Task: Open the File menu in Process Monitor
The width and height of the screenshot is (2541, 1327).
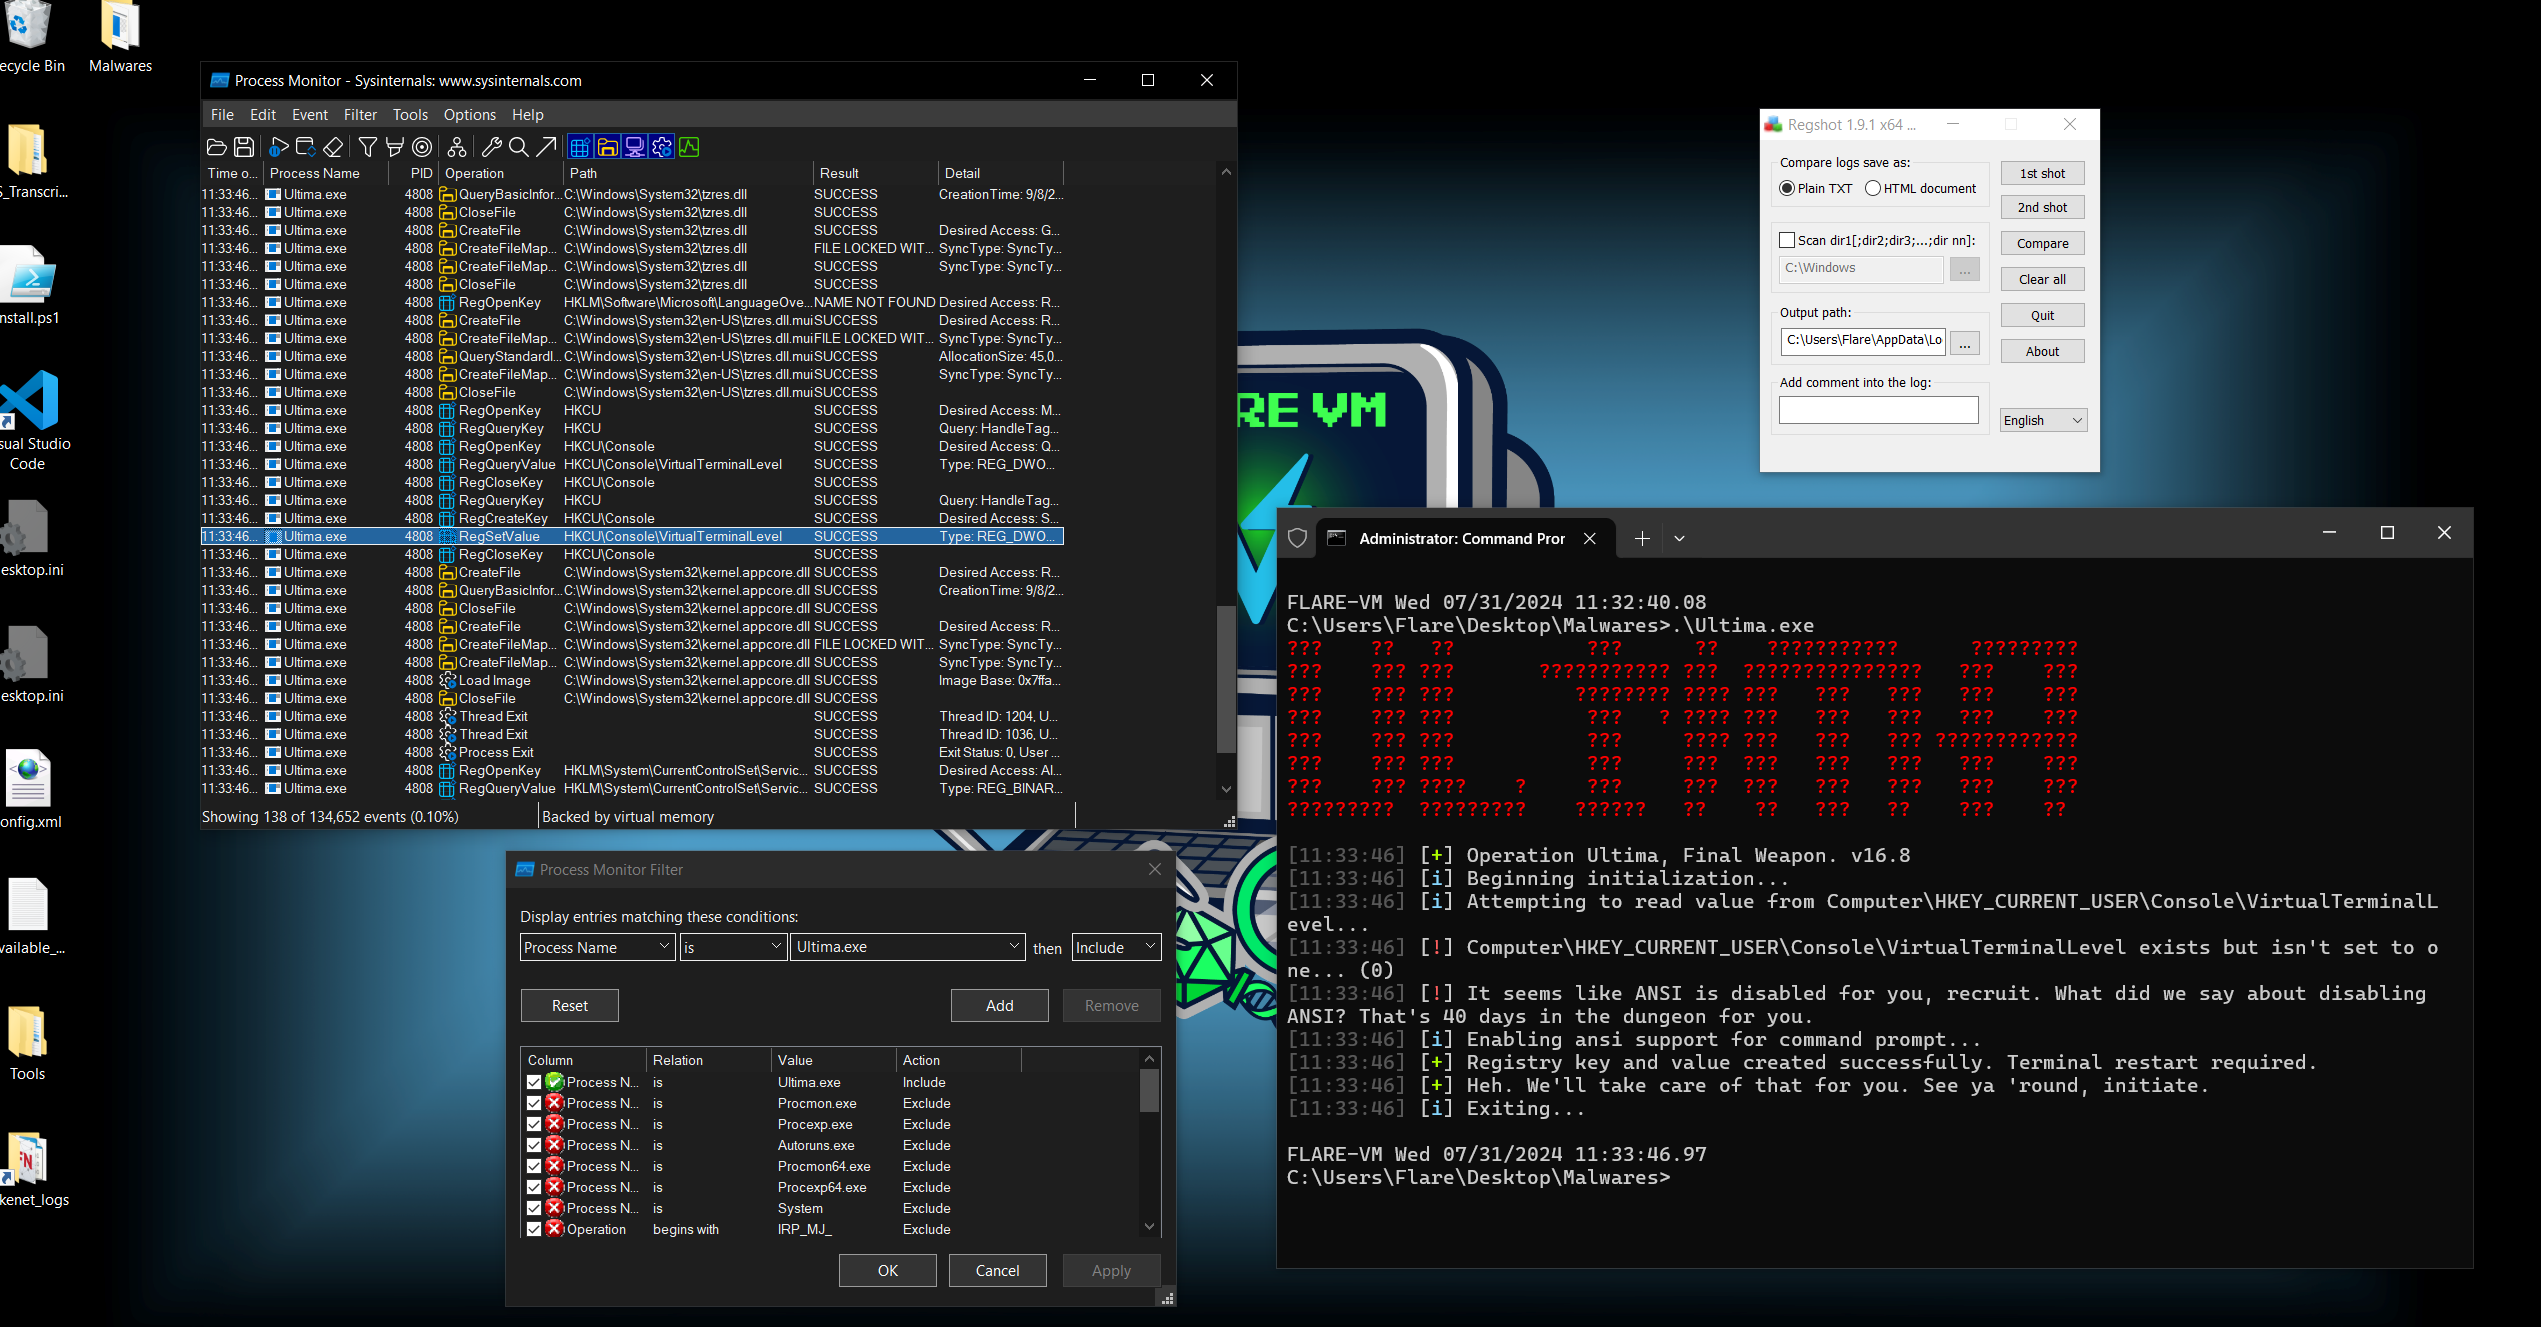Action: [222, 114]
